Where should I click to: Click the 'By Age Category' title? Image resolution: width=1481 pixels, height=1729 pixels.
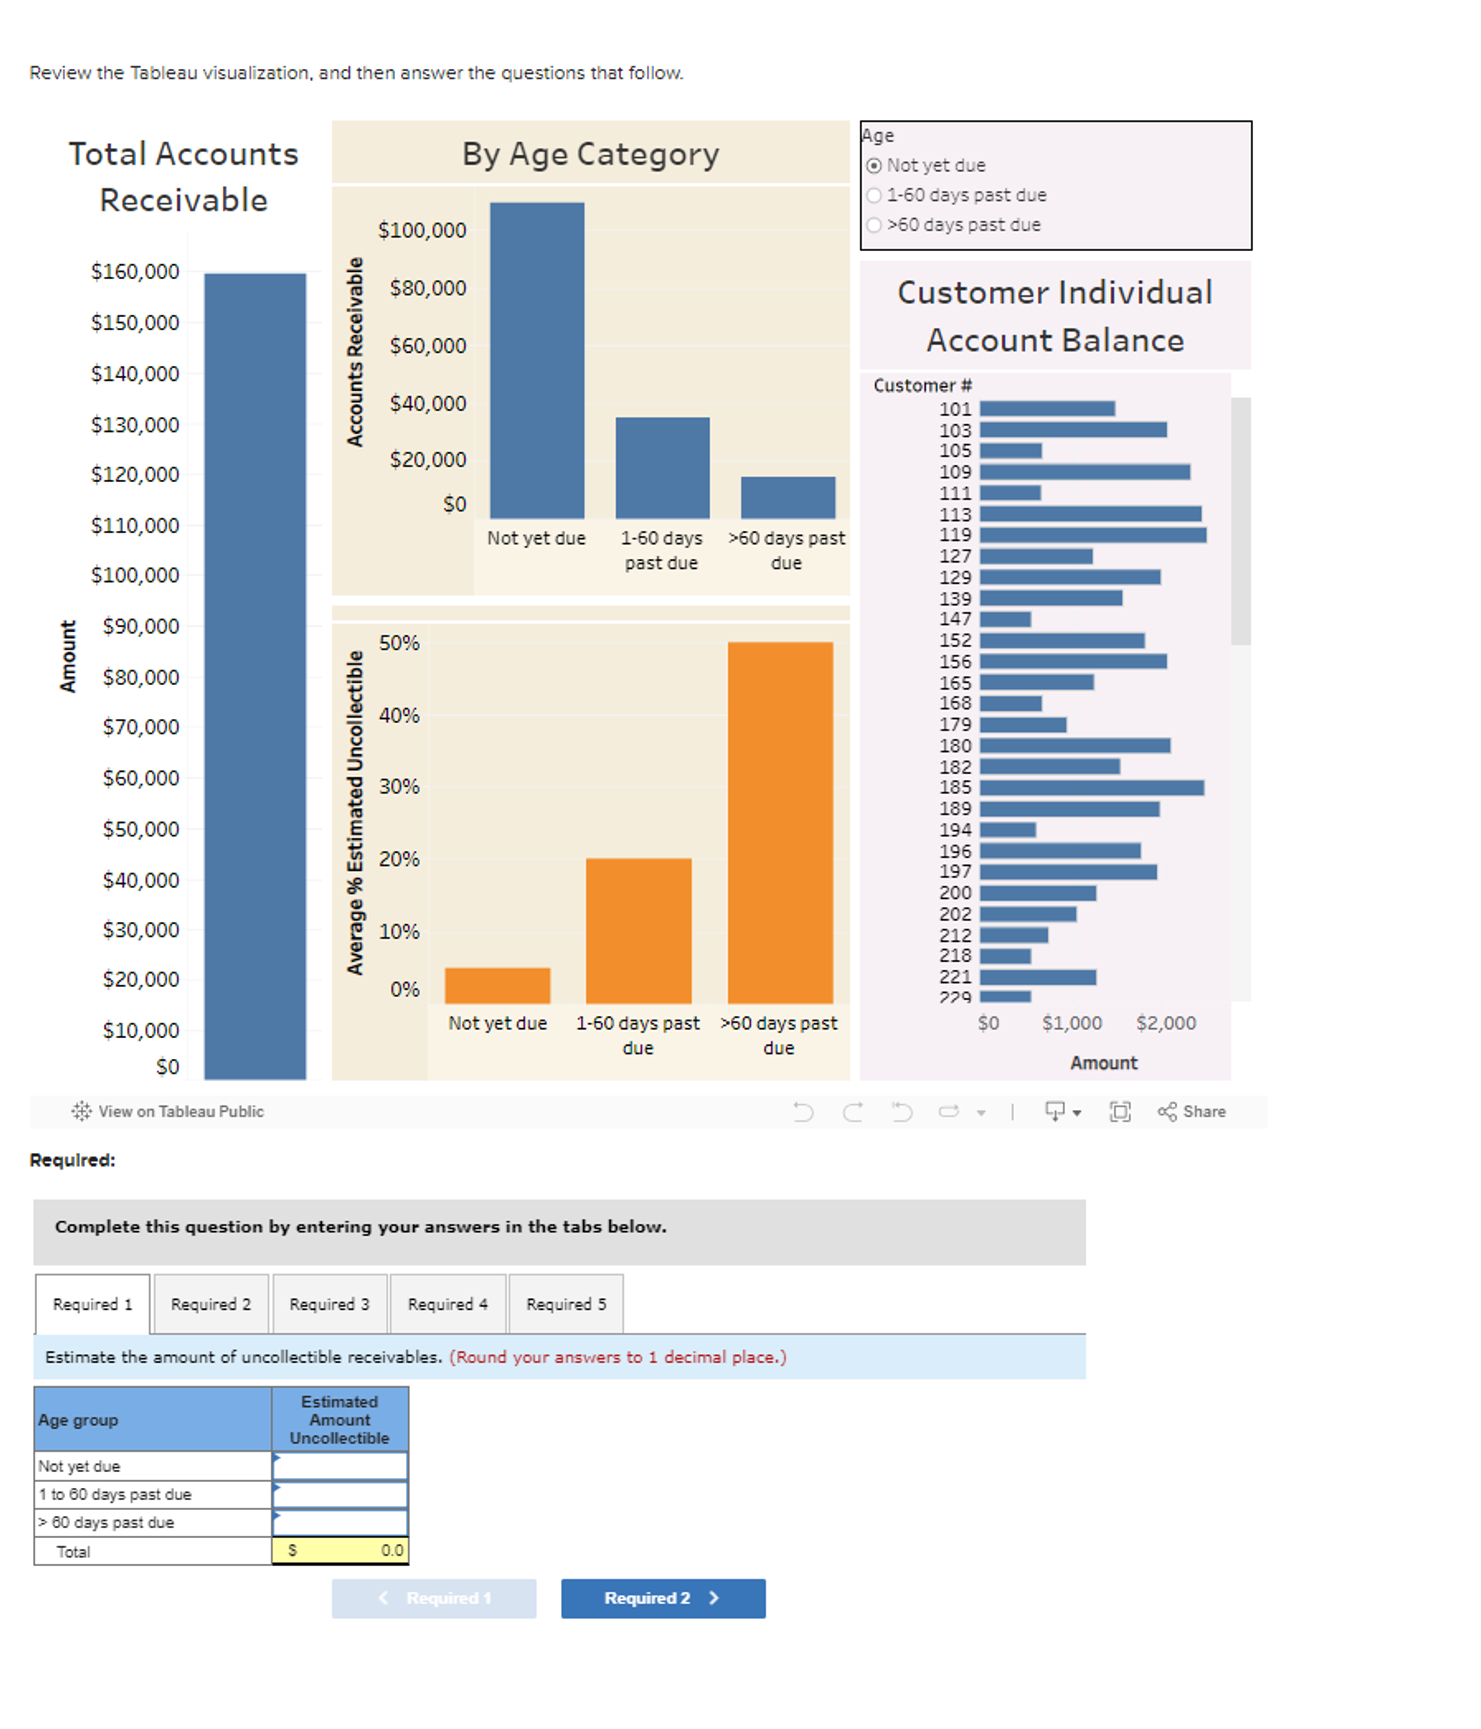pyautogui.click(x=590, y=154)
